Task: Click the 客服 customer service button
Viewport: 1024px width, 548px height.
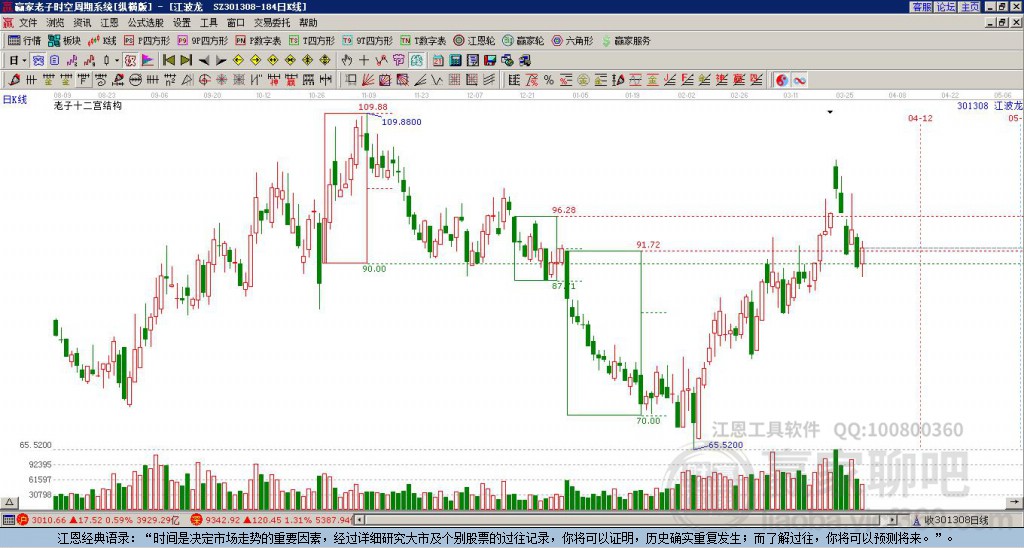Action: pos(921,7)
